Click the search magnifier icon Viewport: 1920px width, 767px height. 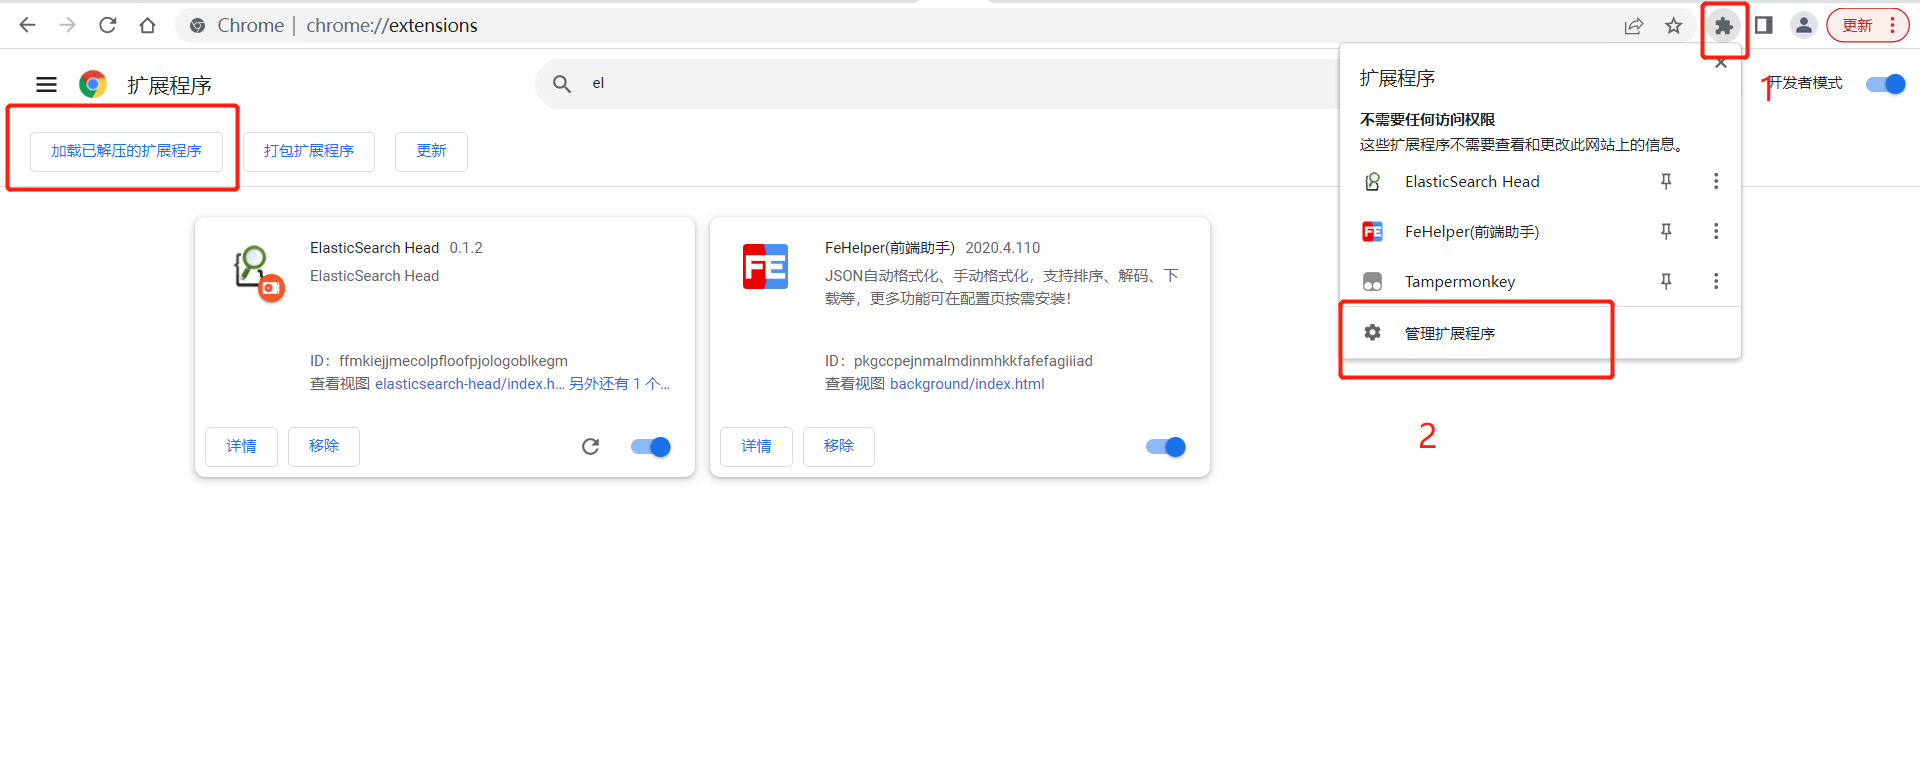coord(562,84)
